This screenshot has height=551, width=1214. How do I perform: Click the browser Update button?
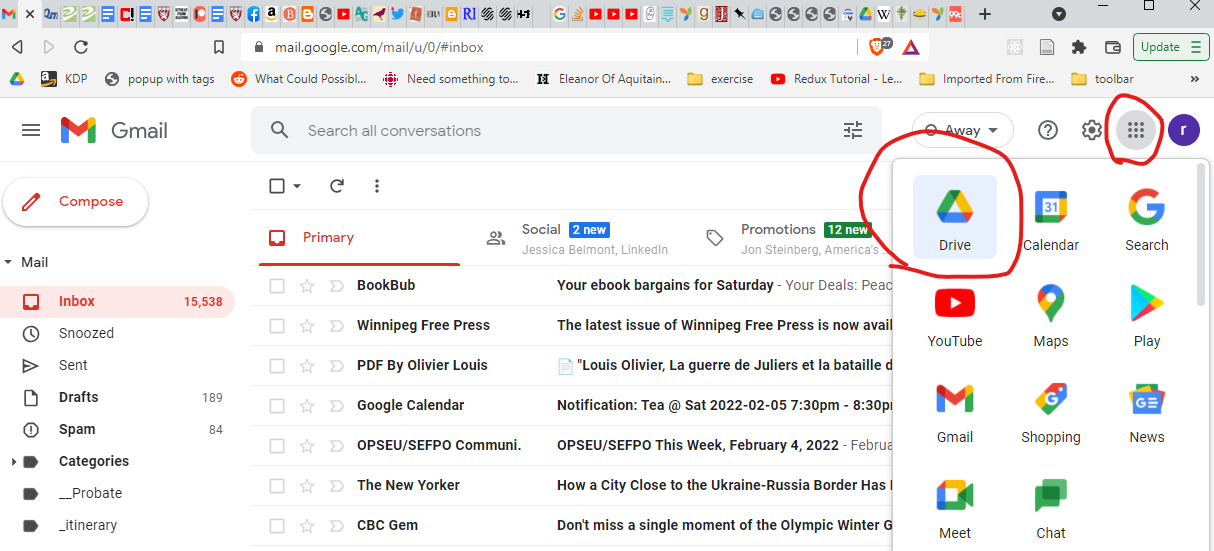pos(1171,47)
